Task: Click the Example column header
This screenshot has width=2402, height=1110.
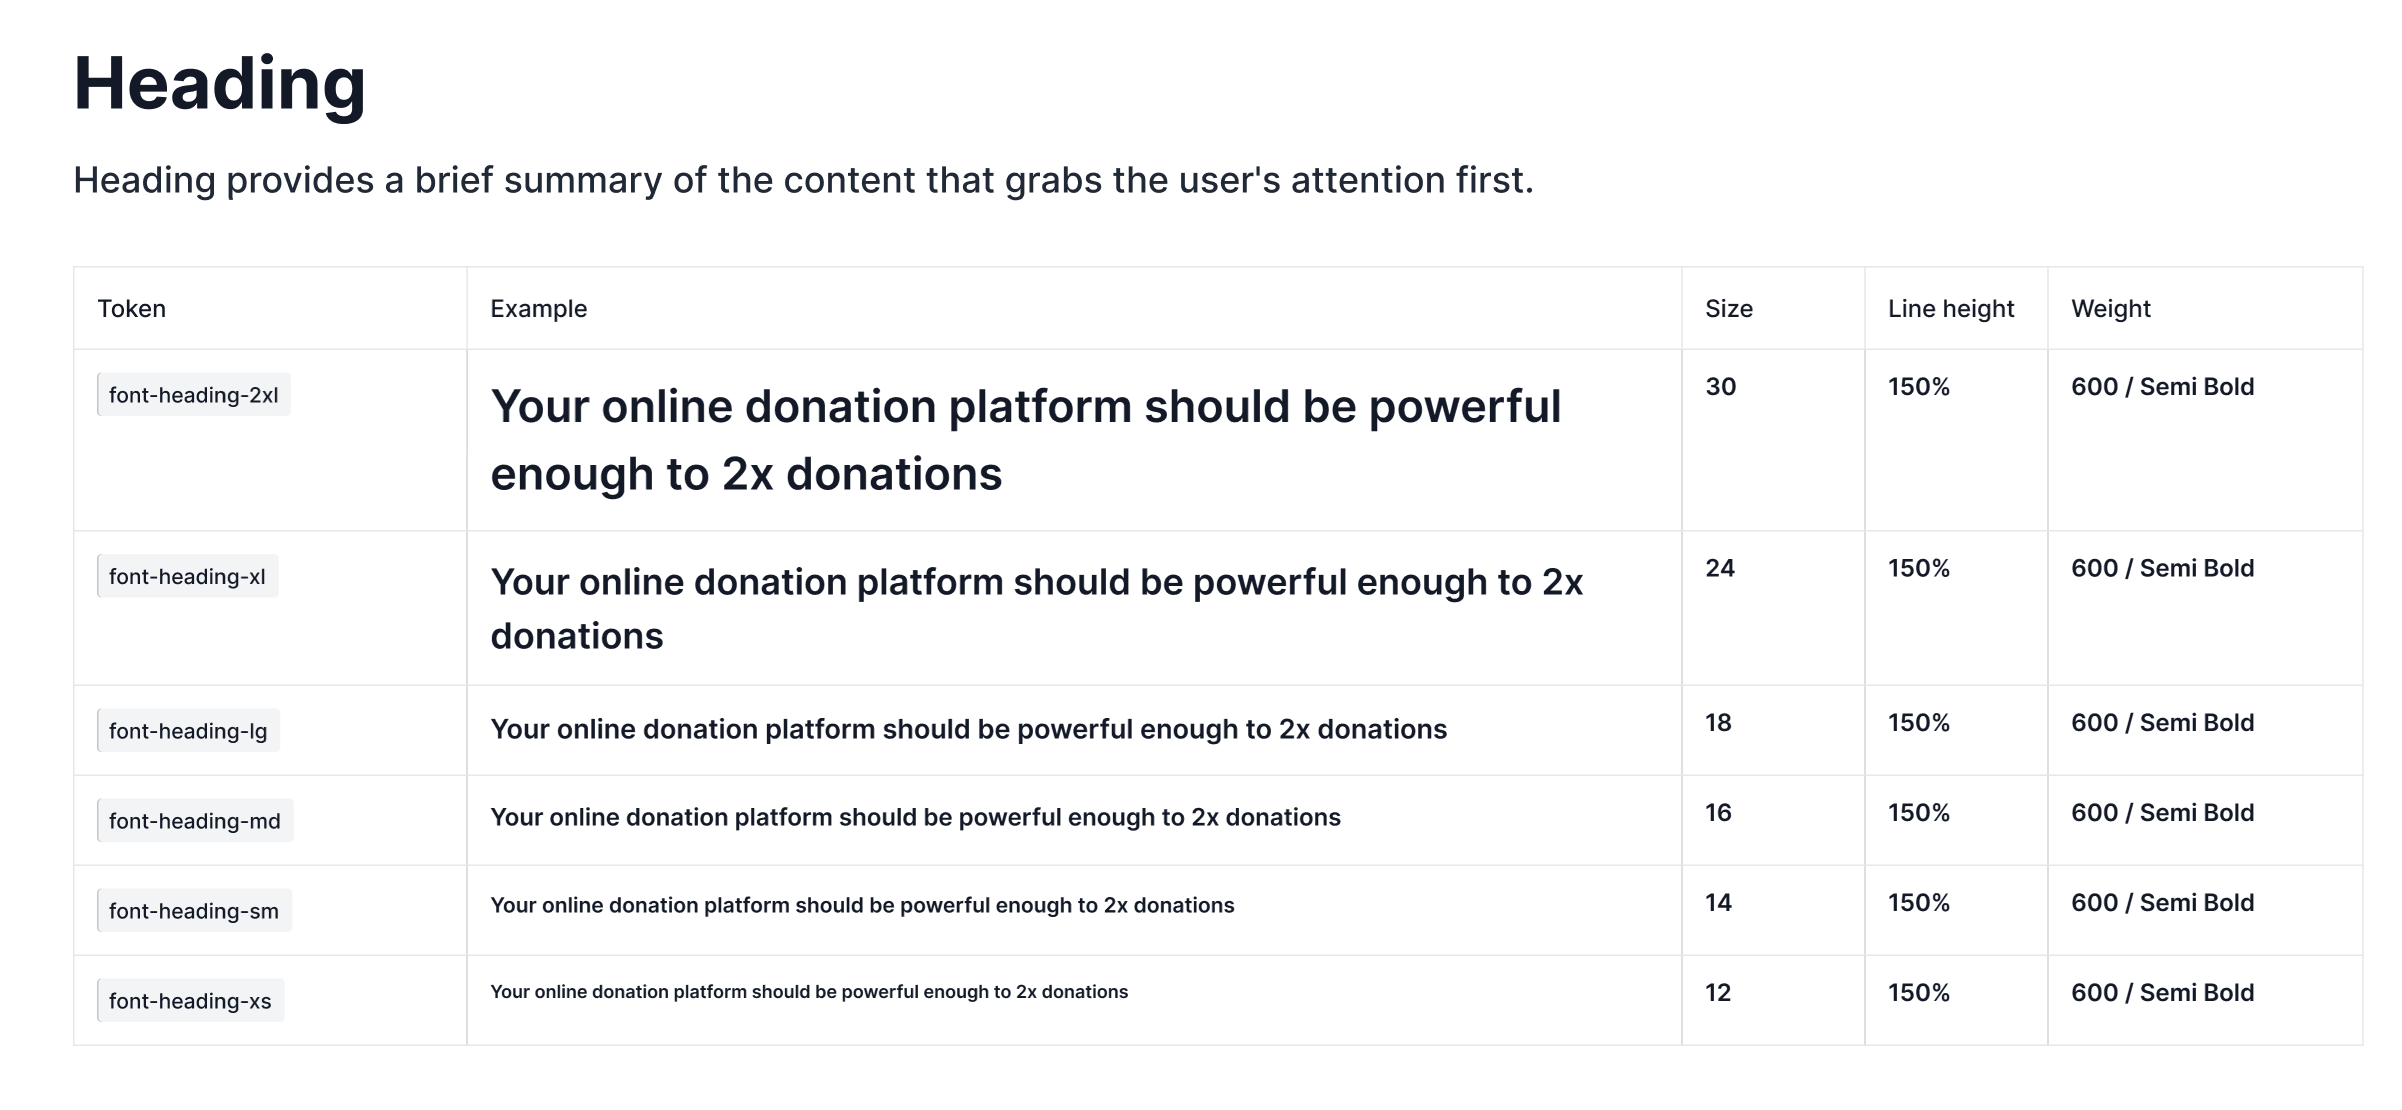Action: tap(538, 309)
